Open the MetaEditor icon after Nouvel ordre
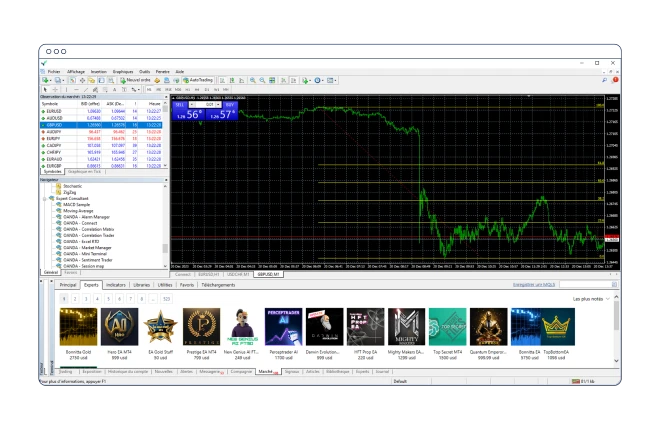 coord(157,80)
